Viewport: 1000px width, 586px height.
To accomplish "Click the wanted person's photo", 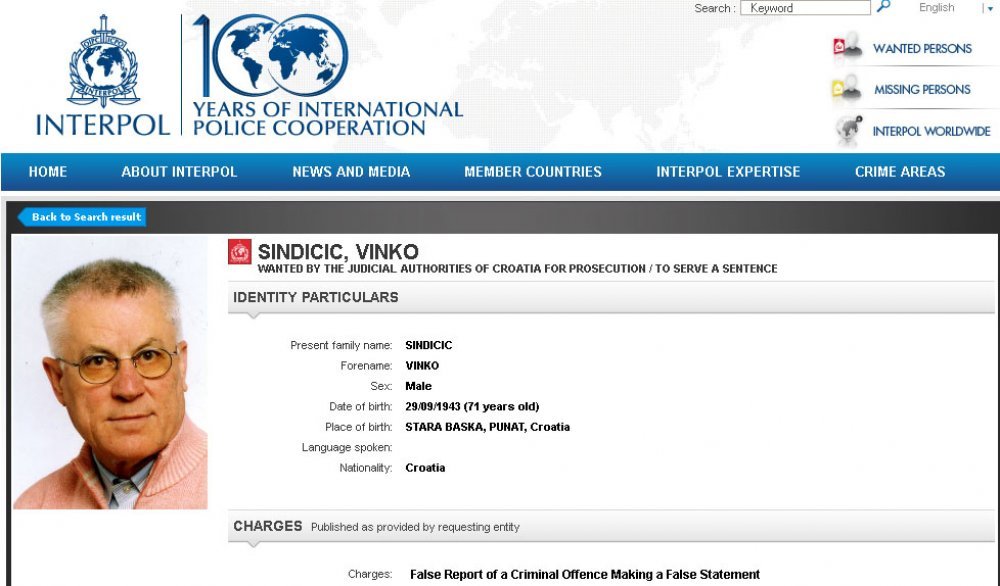I will [x=110, y=372].
